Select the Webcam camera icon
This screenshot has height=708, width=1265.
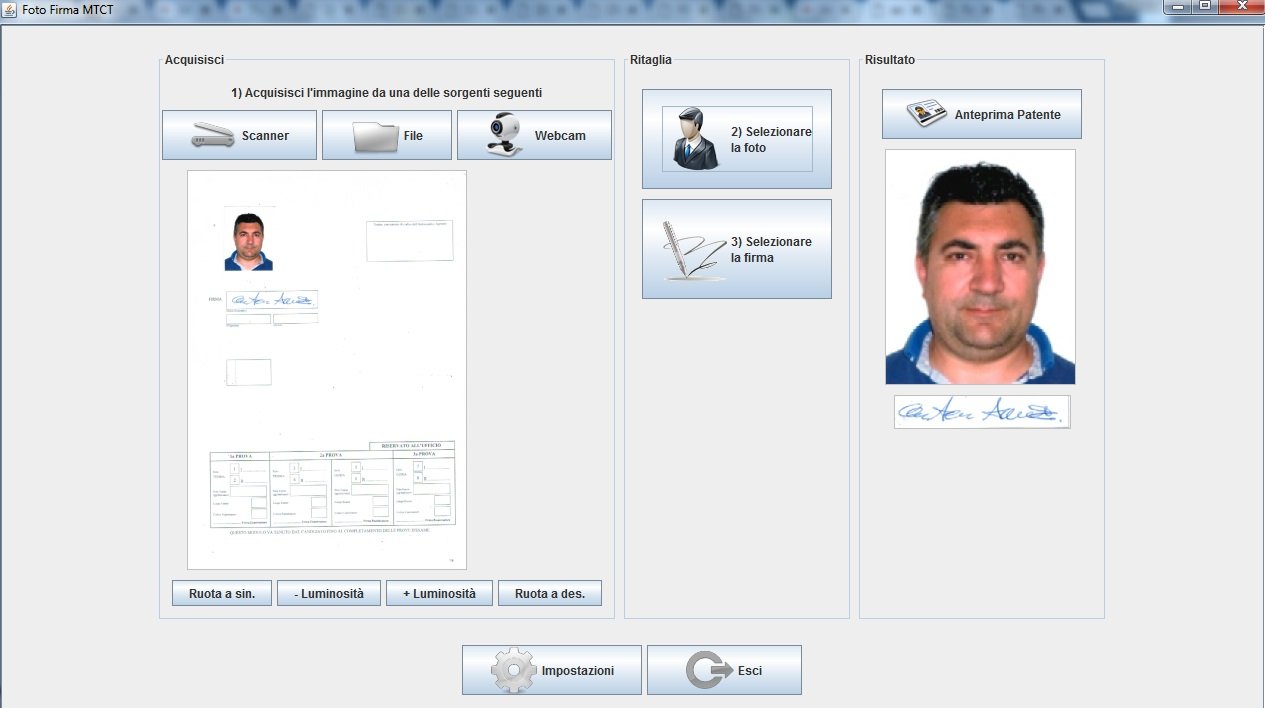pos(505,135)
